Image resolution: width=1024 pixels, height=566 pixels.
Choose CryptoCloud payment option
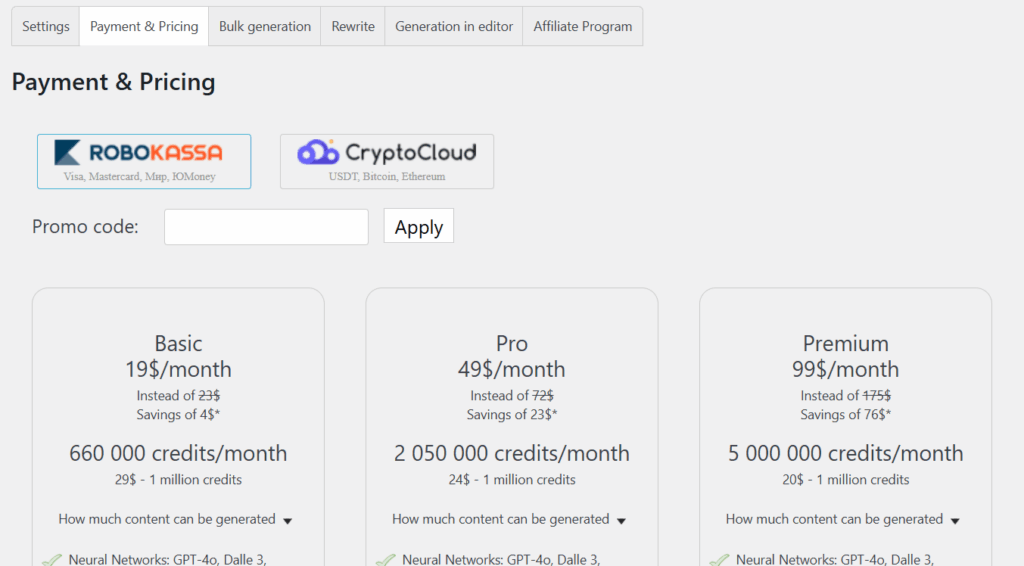pos(386,161)
